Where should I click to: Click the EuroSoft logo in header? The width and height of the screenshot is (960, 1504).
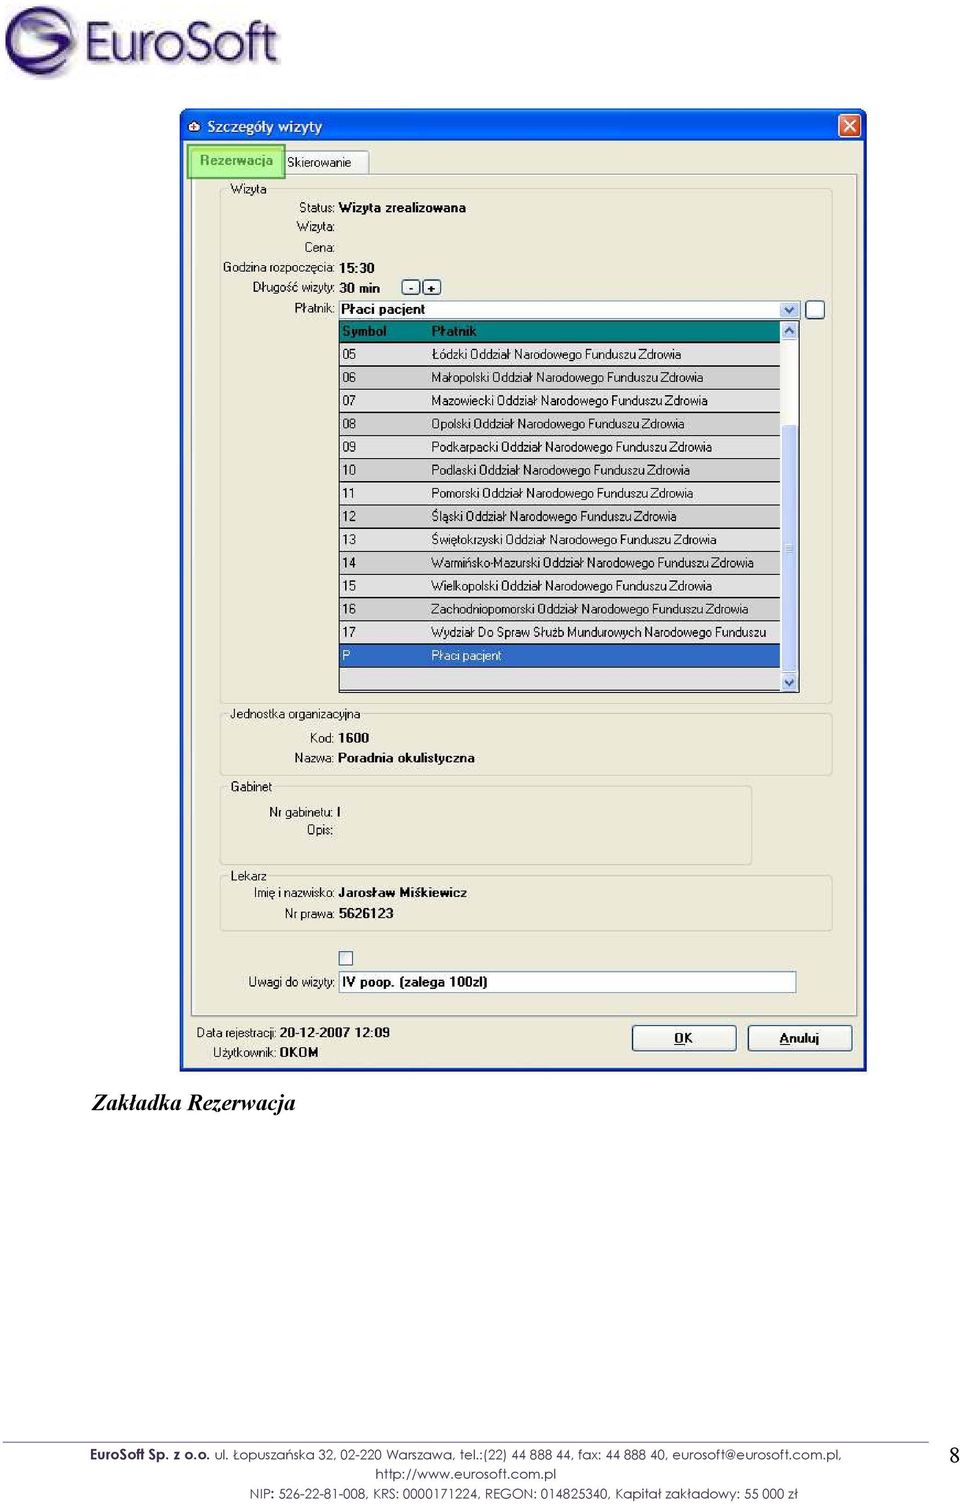pyautogui.click(x=141, y=41)
